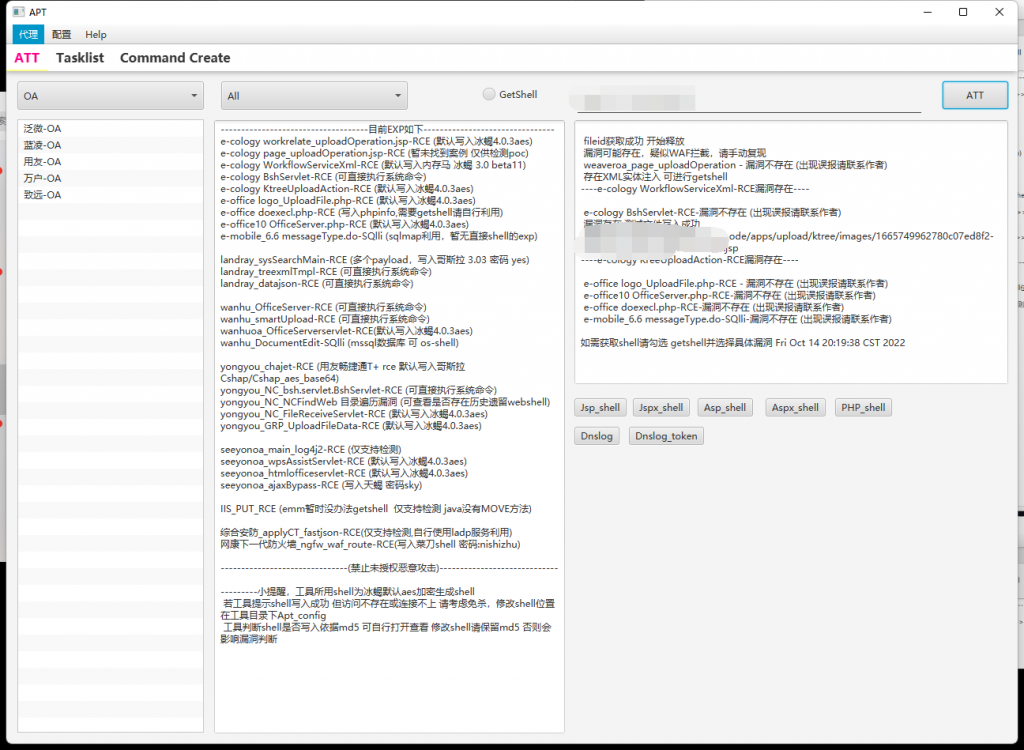Click wanhu_DocumentEdit-SQlli line

tap(340, 342)
